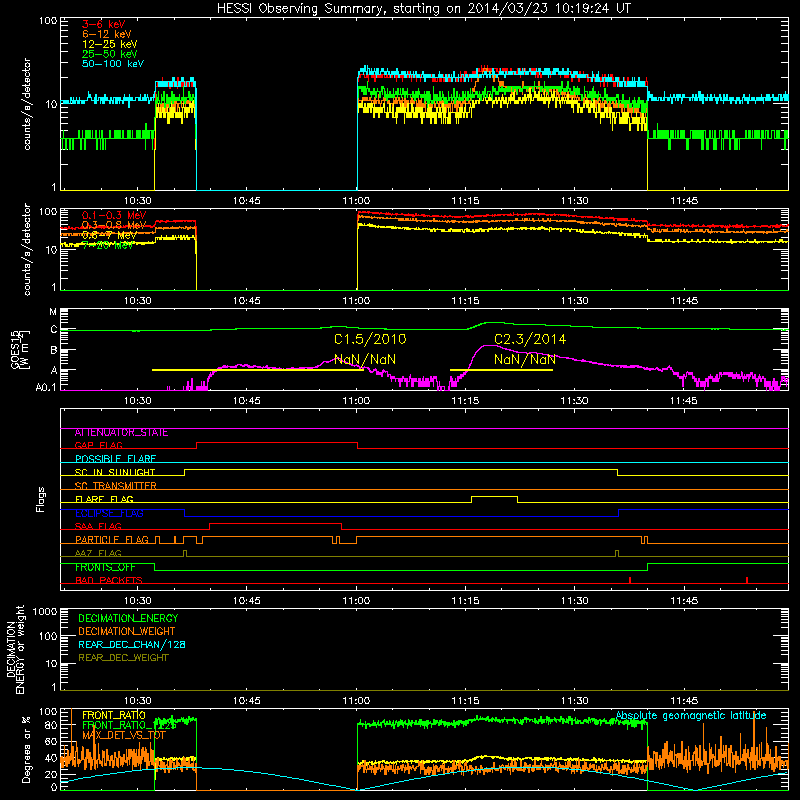800x800 pixels.
Task: Click NaN/NaN under the C2.3/2014 label
Action: point(525,359)
